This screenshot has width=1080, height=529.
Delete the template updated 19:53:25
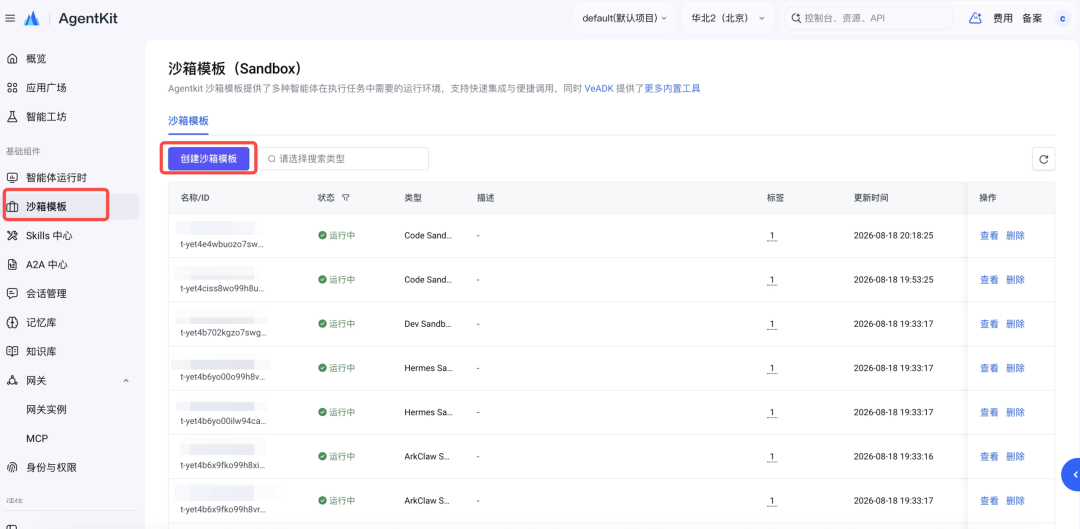pyautogui.click(x=1015, y=280)
